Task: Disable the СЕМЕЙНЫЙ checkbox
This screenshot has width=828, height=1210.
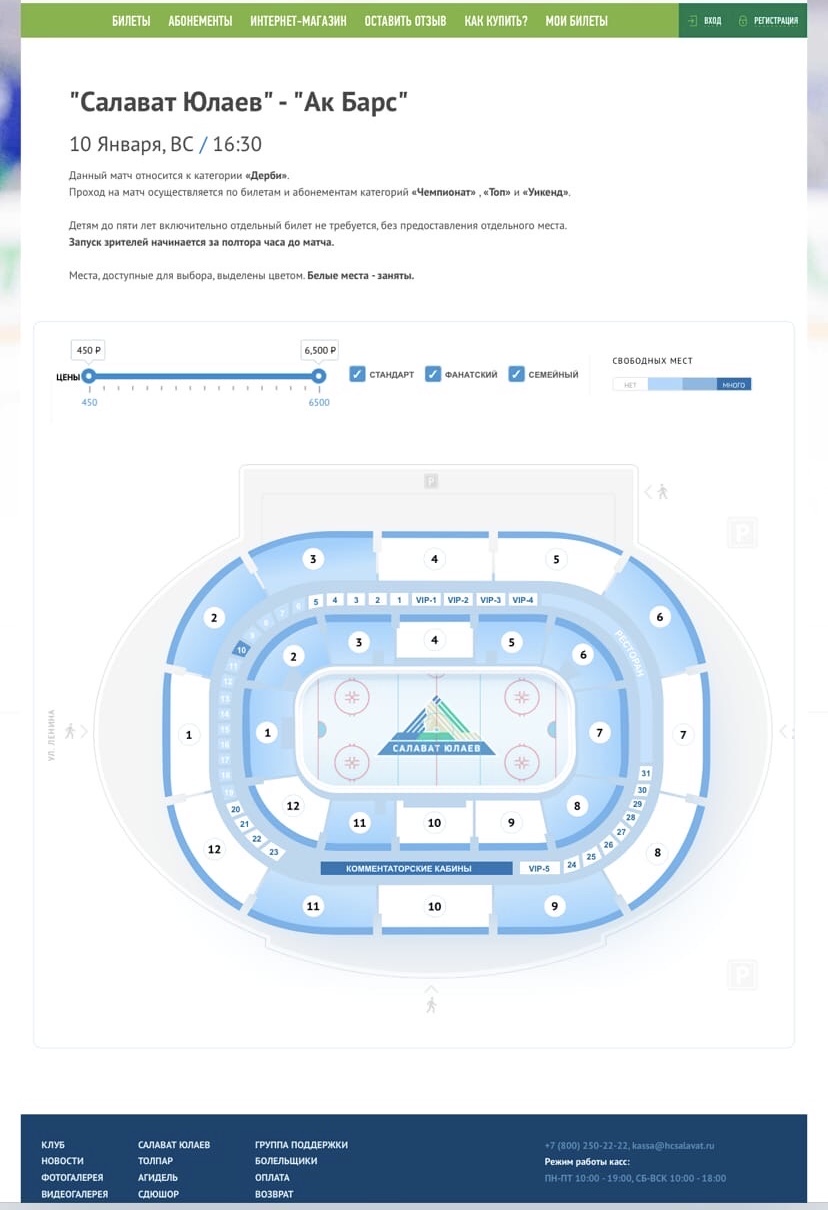Action: click(516, 374)
